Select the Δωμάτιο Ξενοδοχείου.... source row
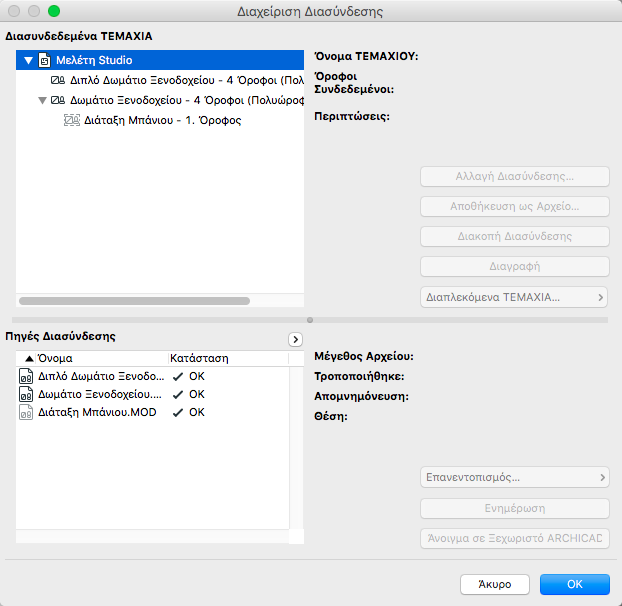Screen dimensions: 622x606 tap(153, 394)
